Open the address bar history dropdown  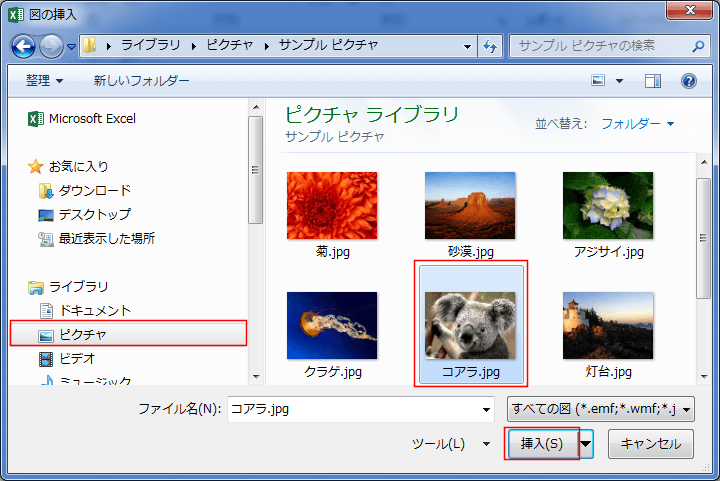pyautogui.click(x=467, y=46)
